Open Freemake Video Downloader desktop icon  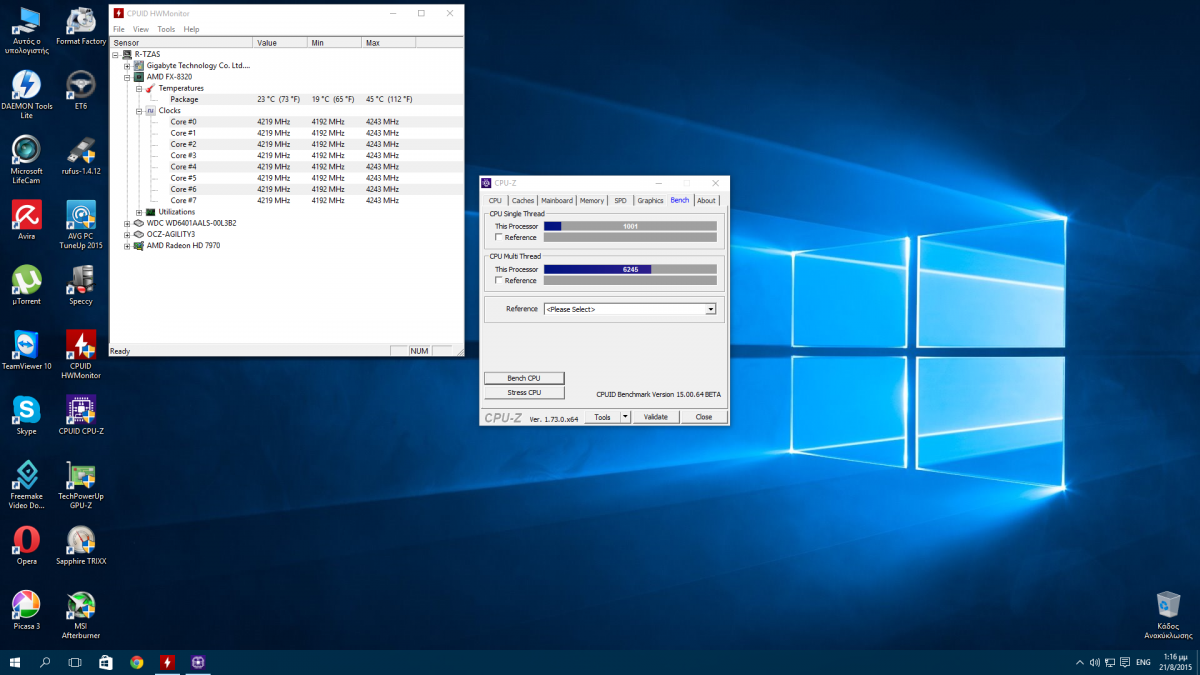[x=27, y=485]
